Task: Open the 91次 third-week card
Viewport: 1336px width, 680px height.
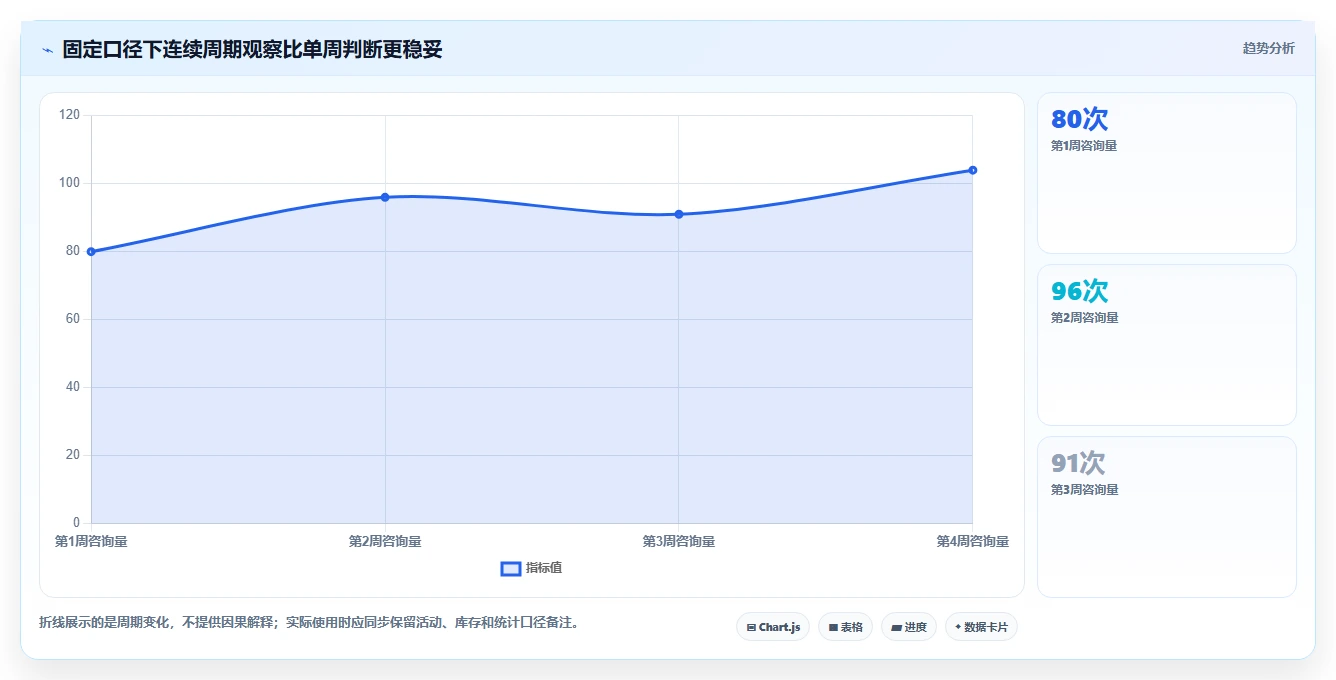Action: coord(1167,517)
